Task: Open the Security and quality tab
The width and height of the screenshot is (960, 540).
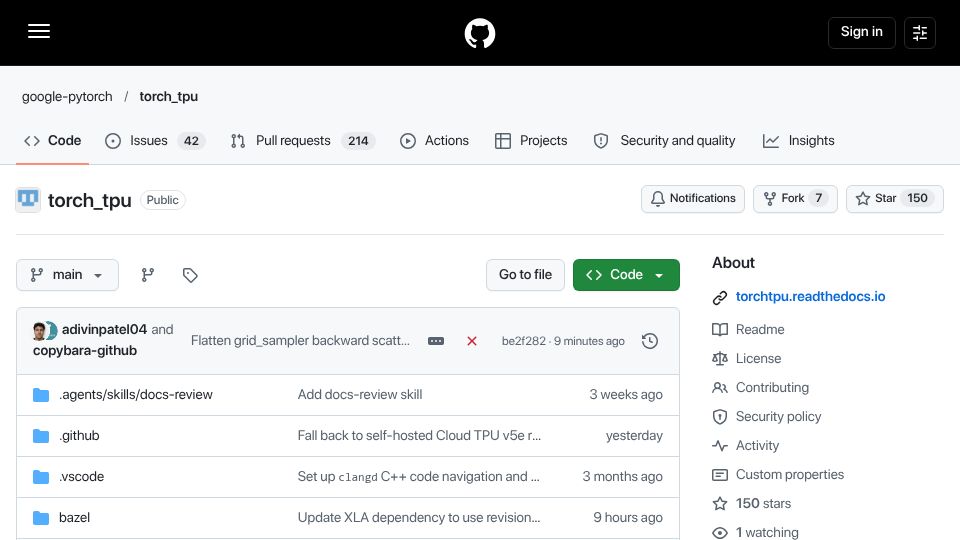Action: click(x=664, y=141)
